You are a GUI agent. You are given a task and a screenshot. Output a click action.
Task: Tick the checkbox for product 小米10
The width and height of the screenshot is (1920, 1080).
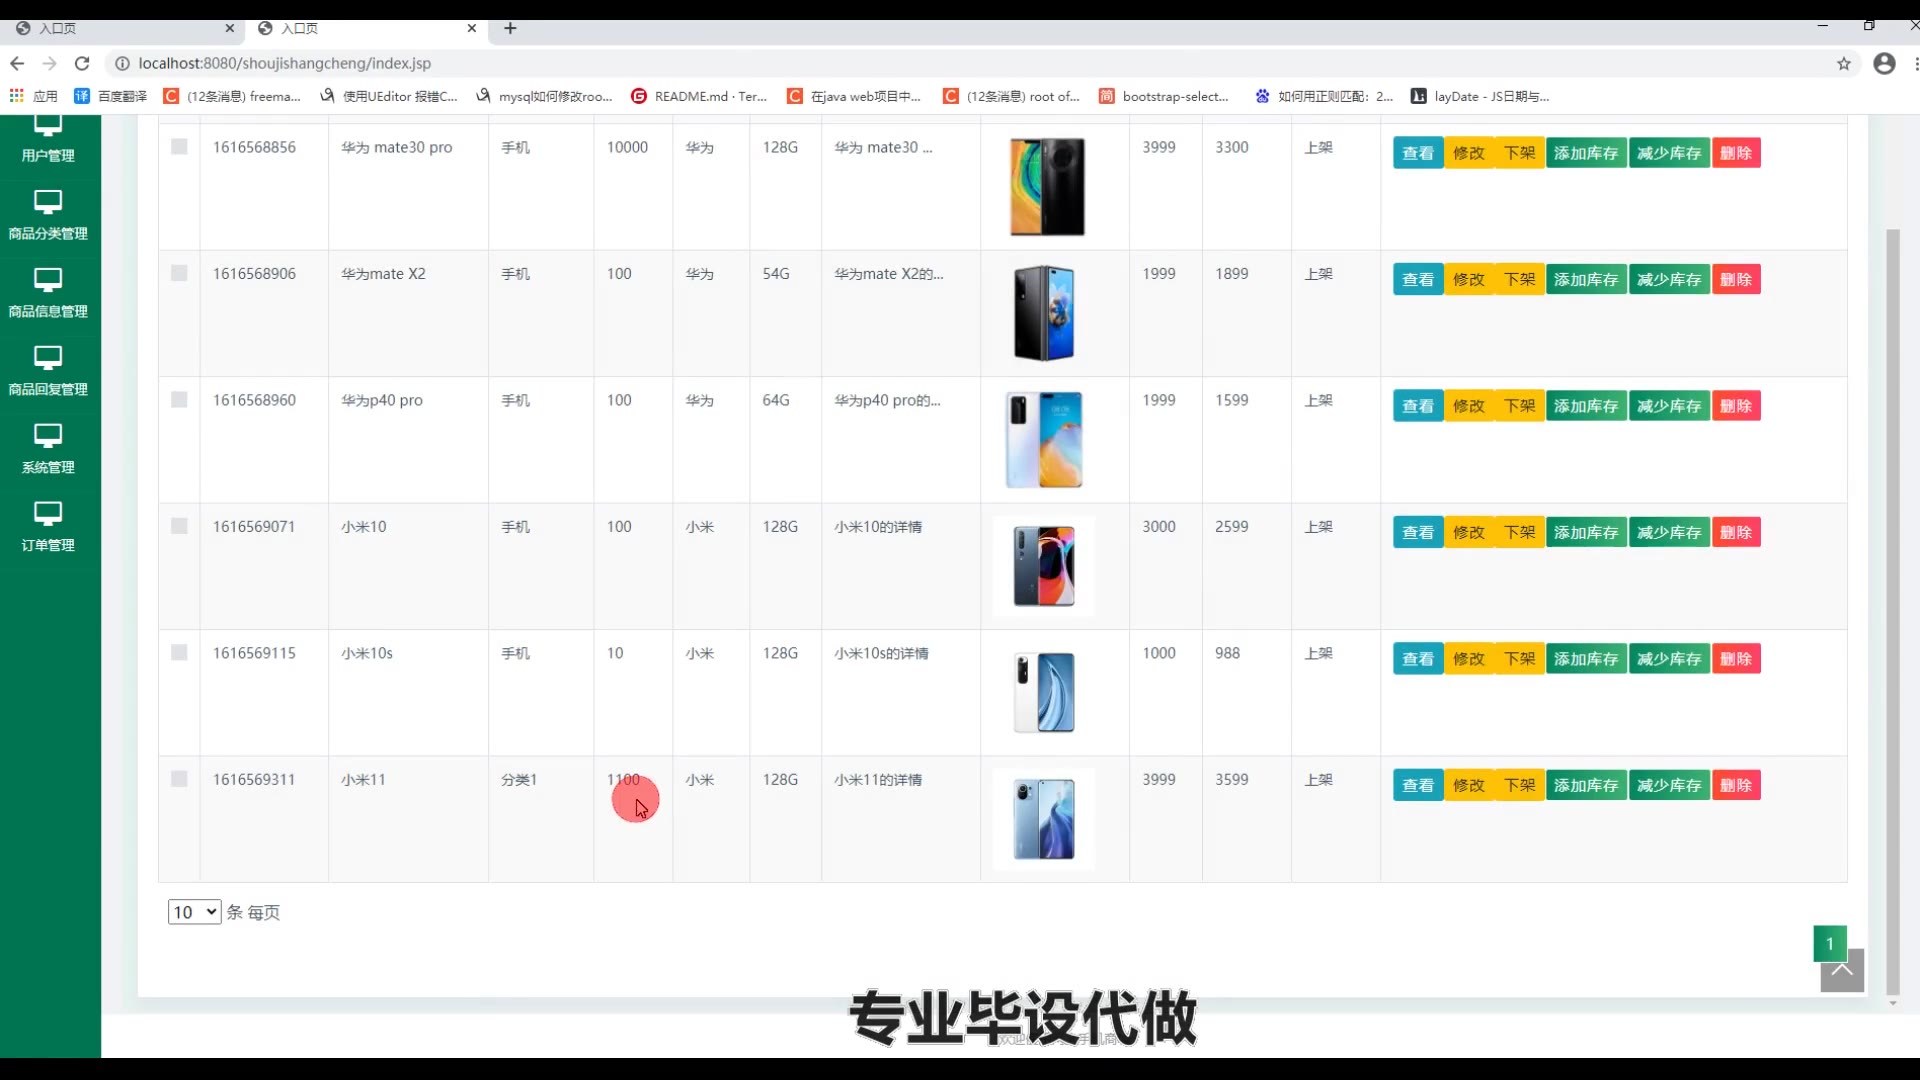[x=179, y=526]
